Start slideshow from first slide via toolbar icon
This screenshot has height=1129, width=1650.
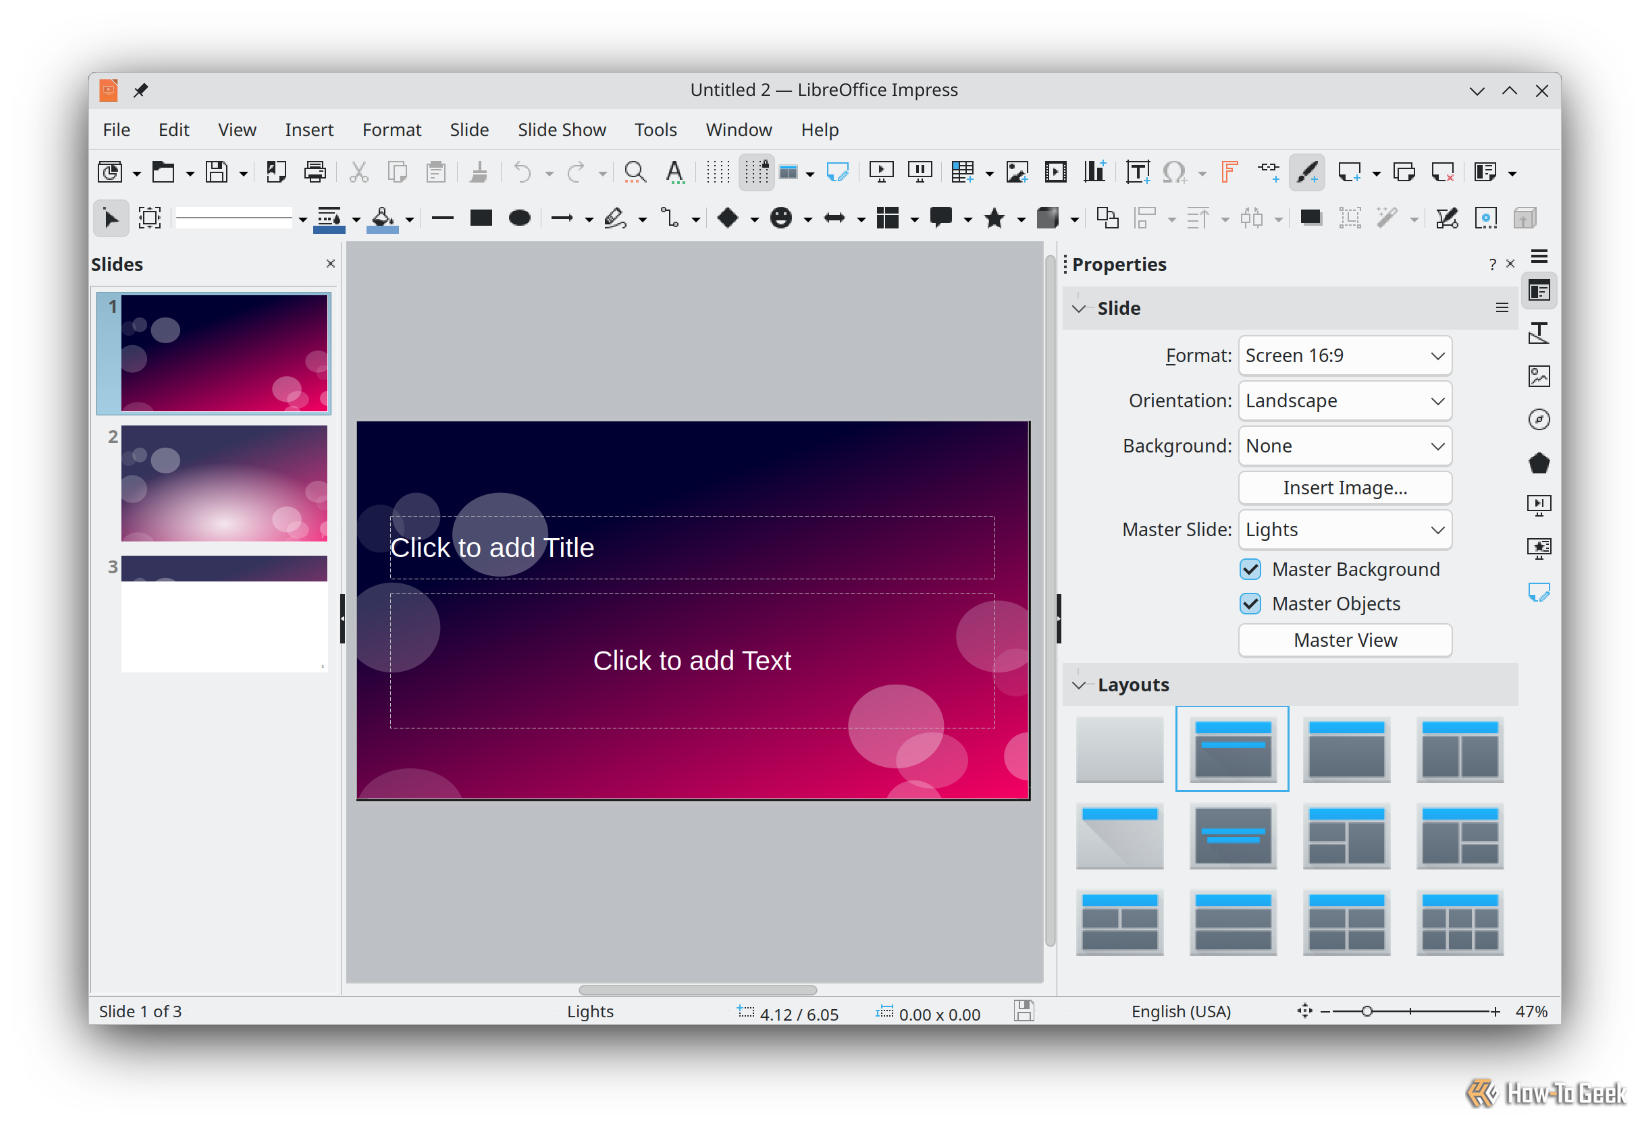[x=880, y=172]
